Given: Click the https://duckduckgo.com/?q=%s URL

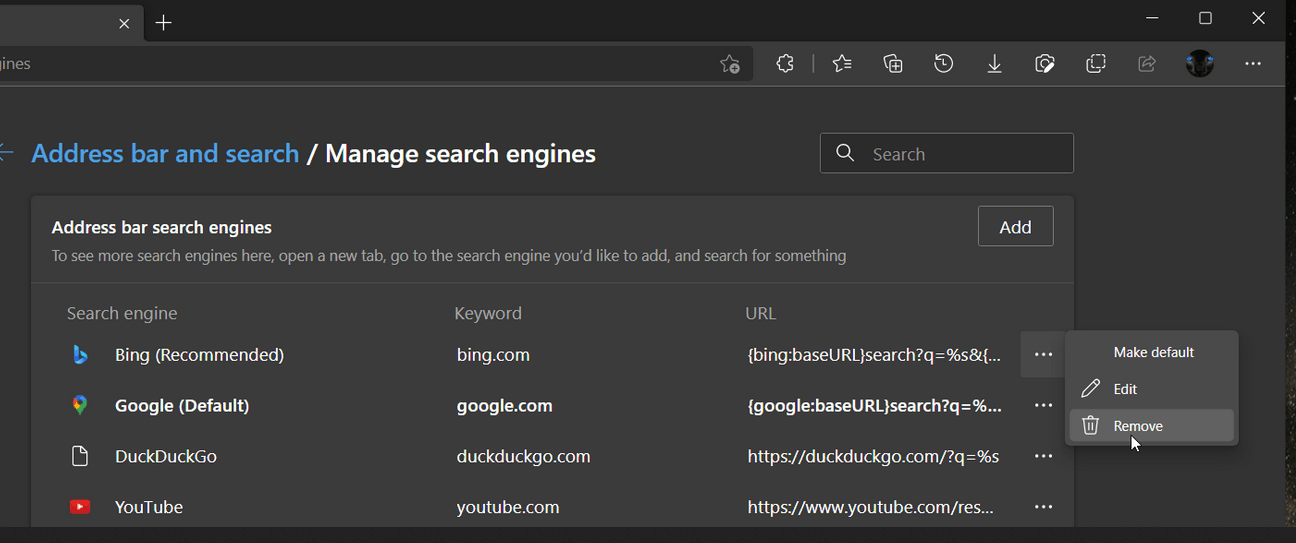Looking at the screenshot, I should (873, 456).
